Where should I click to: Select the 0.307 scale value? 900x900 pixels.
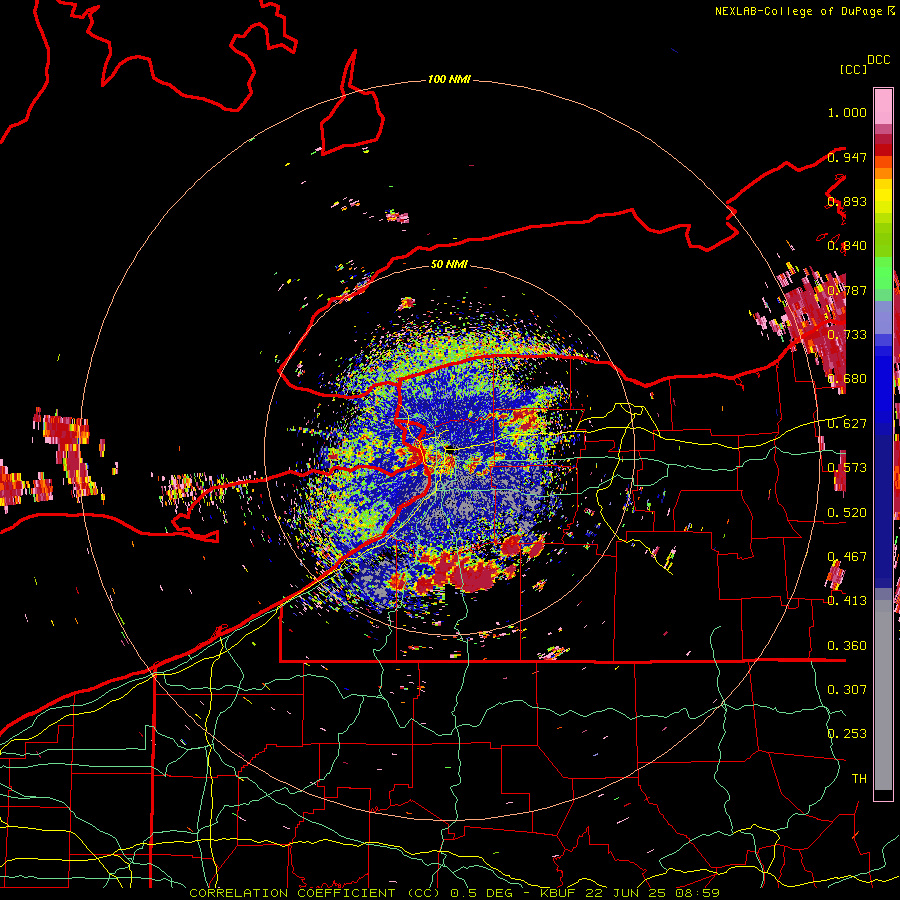point(847,689)
